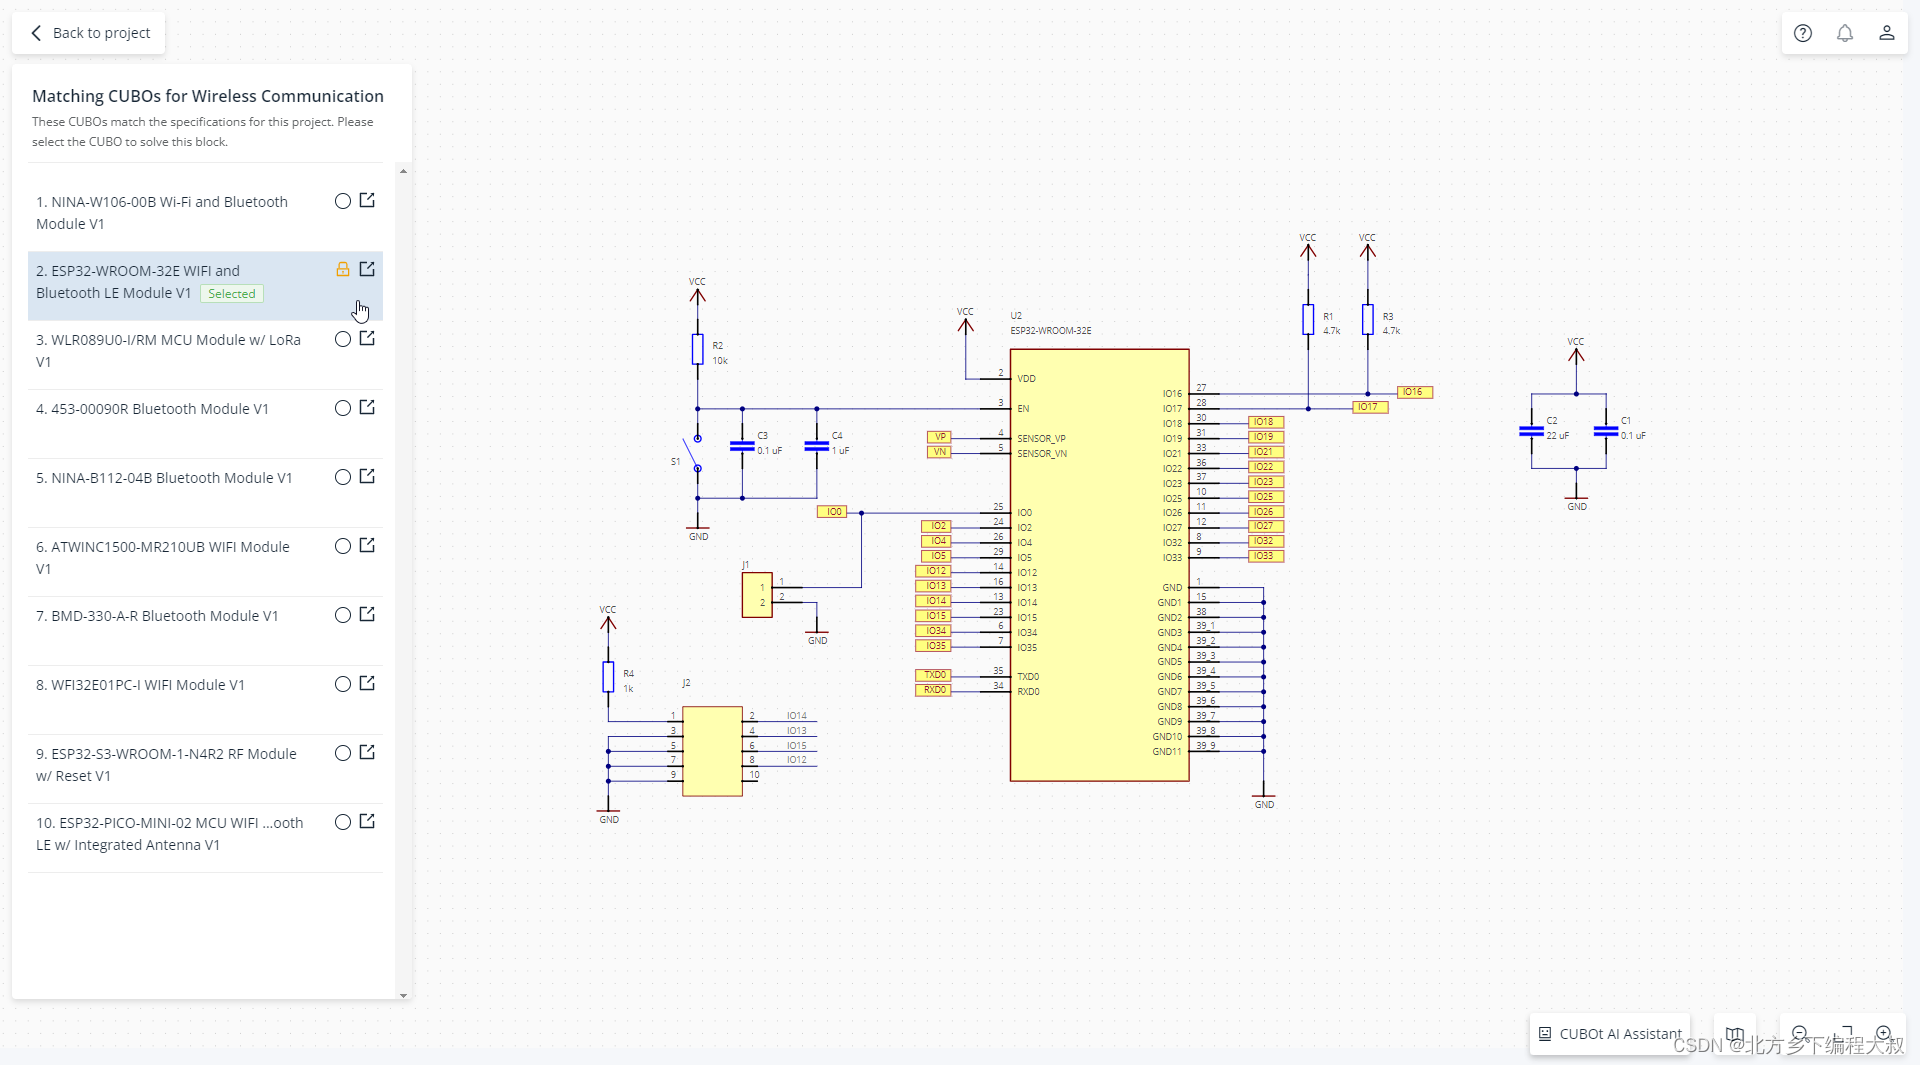Click the CUBOt AI Assistant button
Viewport: 1920px width, 1065px height.
[1610, 1034]
